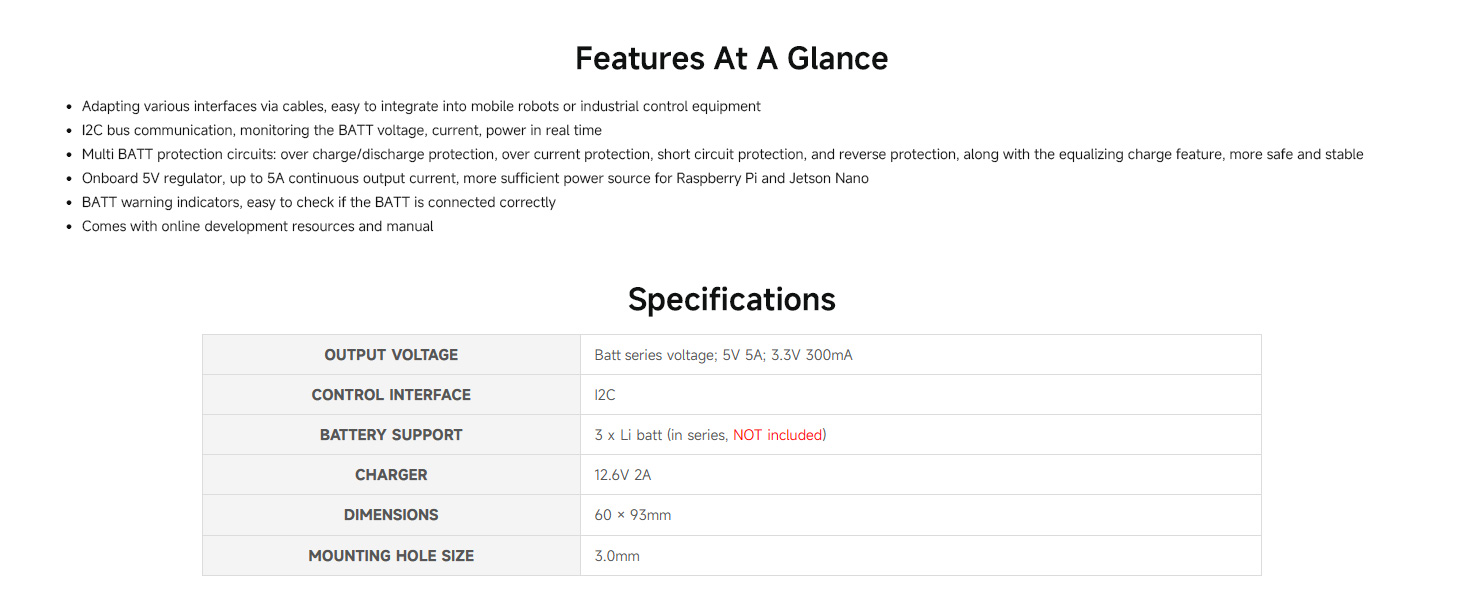Select the DIMENSIONS table header cell
This screenshot has width=1464, height=600.
(x=391, y=515)
